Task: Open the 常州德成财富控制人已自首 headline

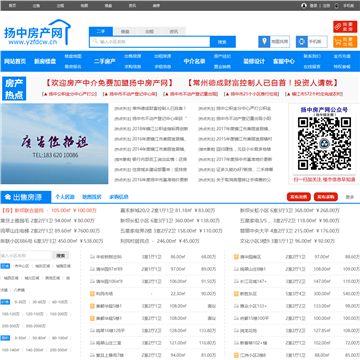Action: 263,83
